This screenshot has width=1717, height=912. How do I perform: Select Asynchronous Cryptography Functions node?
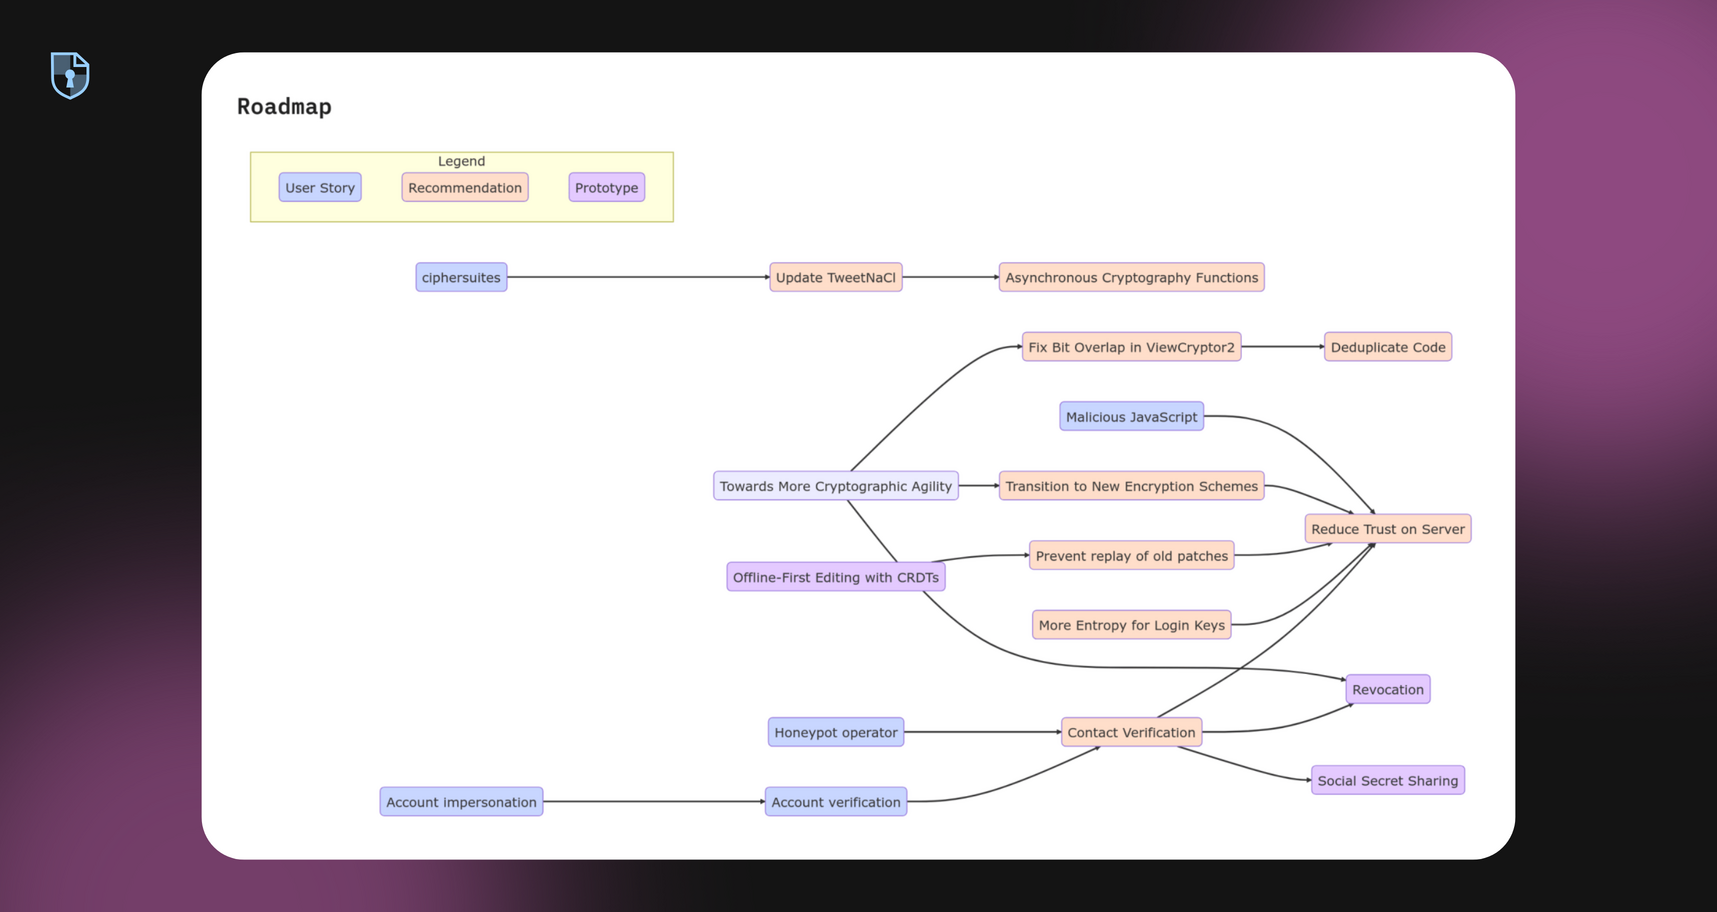[x=1131, y=277]
